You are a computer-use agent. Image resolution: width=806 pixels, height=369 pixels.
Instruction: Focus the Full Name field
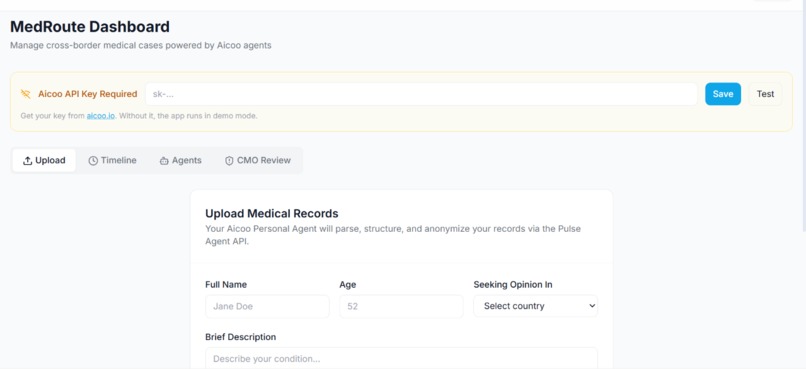[x=267, y=306]
